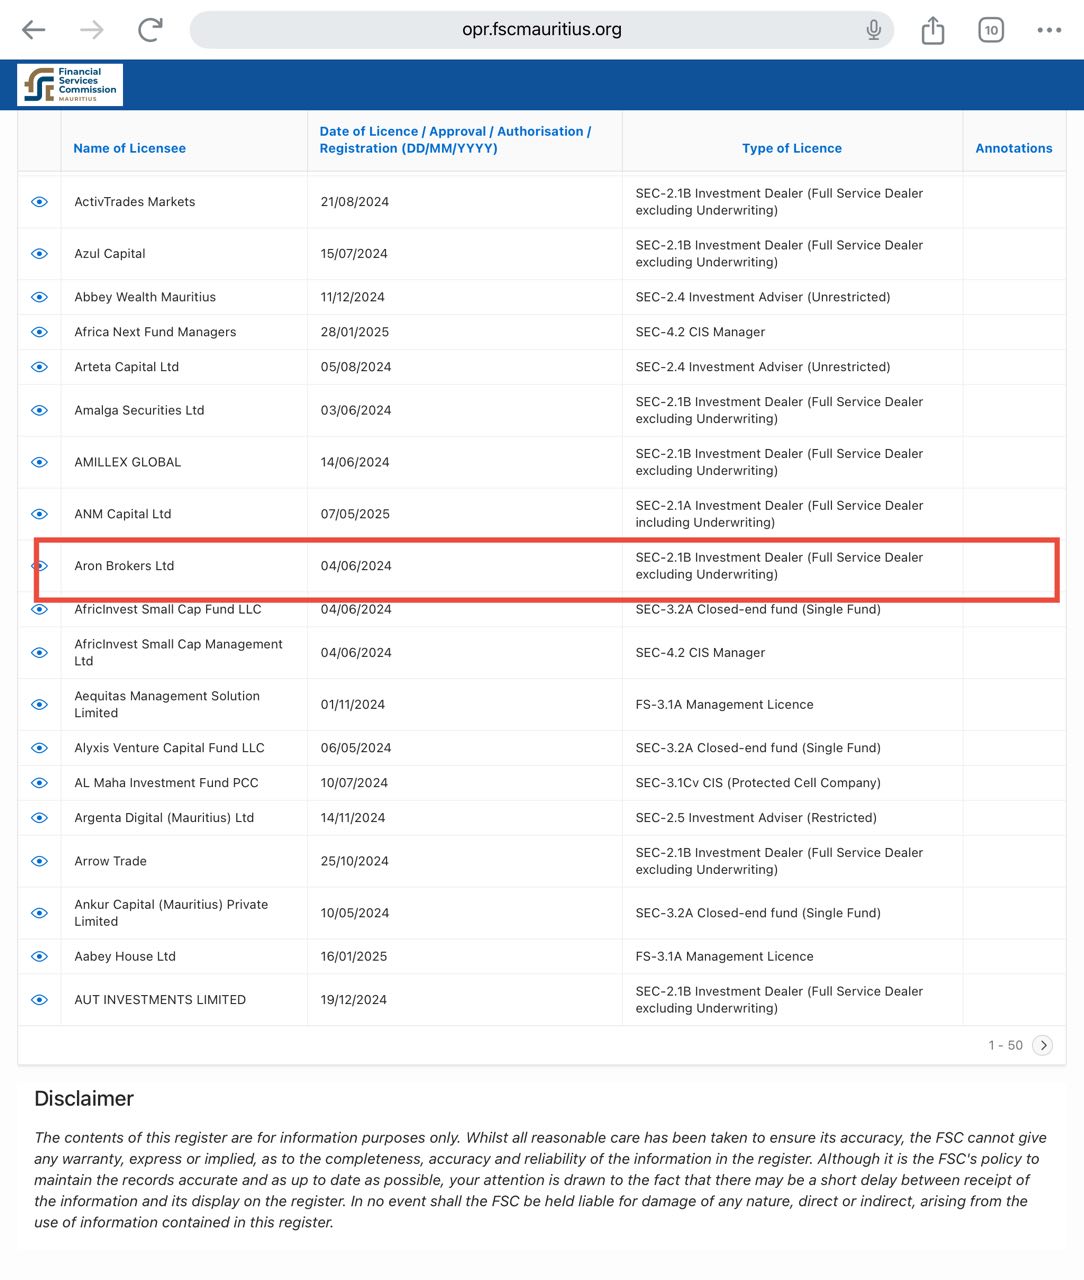View details for Amalga Securities Ltd
The width and height of the screenshot is (1084, 1280).
click(40, 410)
